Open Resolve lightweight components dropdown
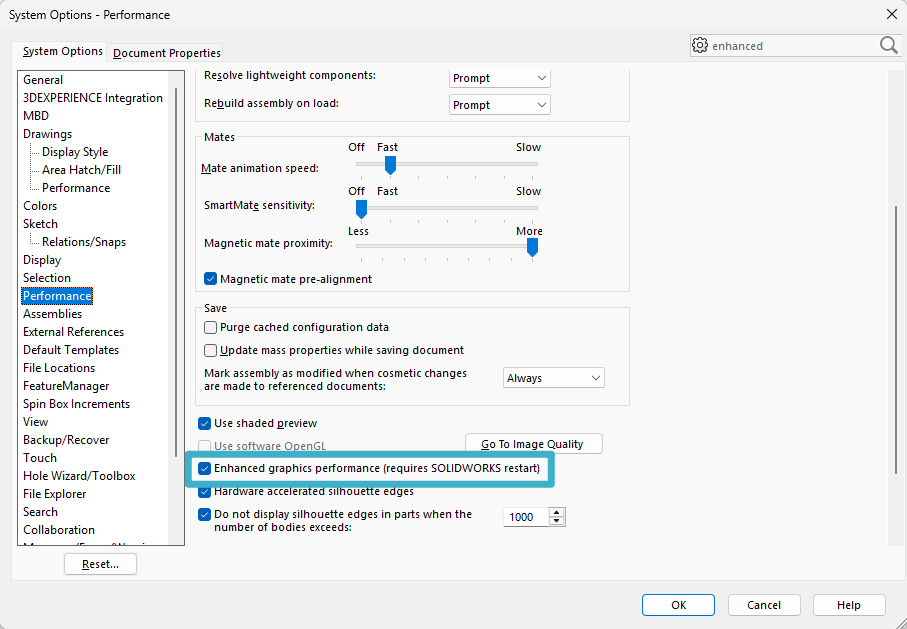907x629 pixels. point(500,78)
